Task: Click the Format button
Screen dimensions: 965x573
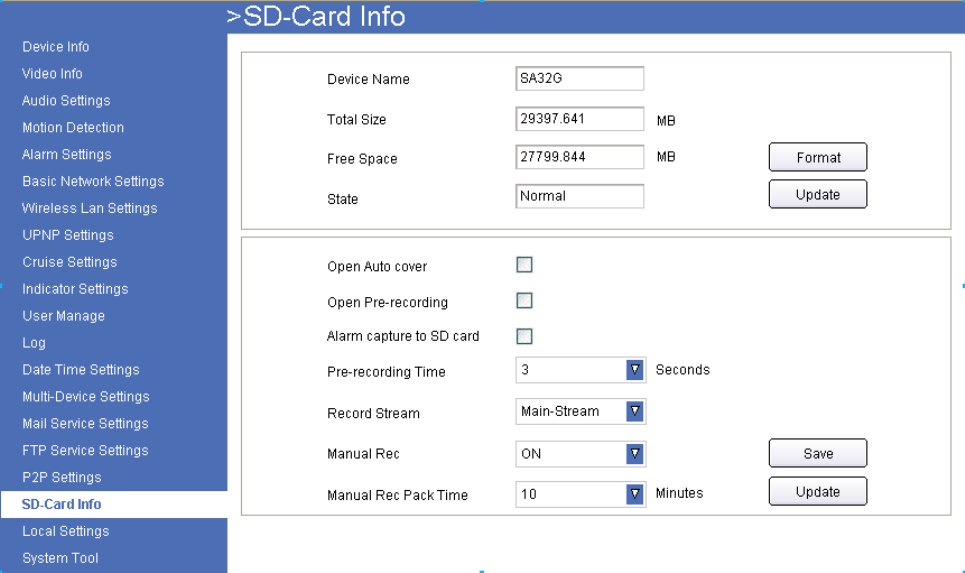Action: (818, 158)
